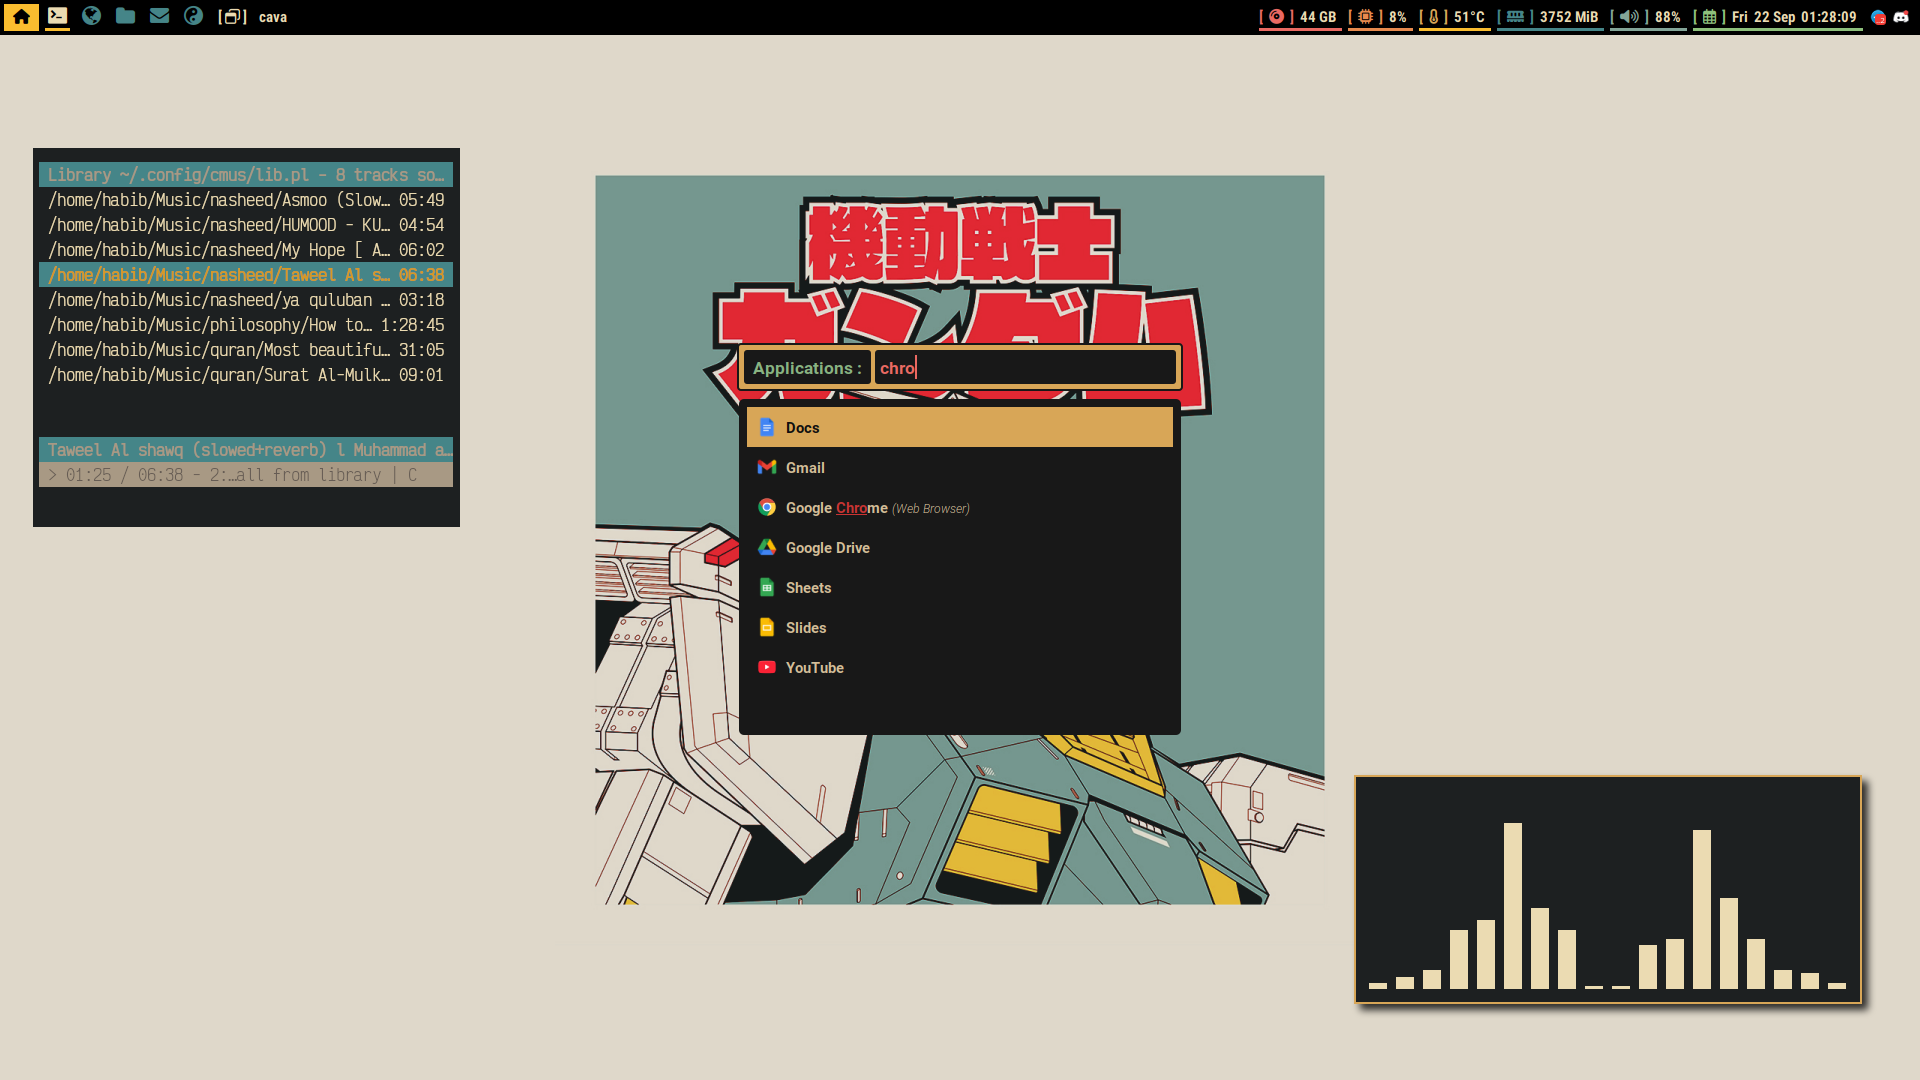Image resolution: width=1920 pixels, height=1080 pixels.
Task: Click the Applications : prompt label
Action: coord(807,368)
